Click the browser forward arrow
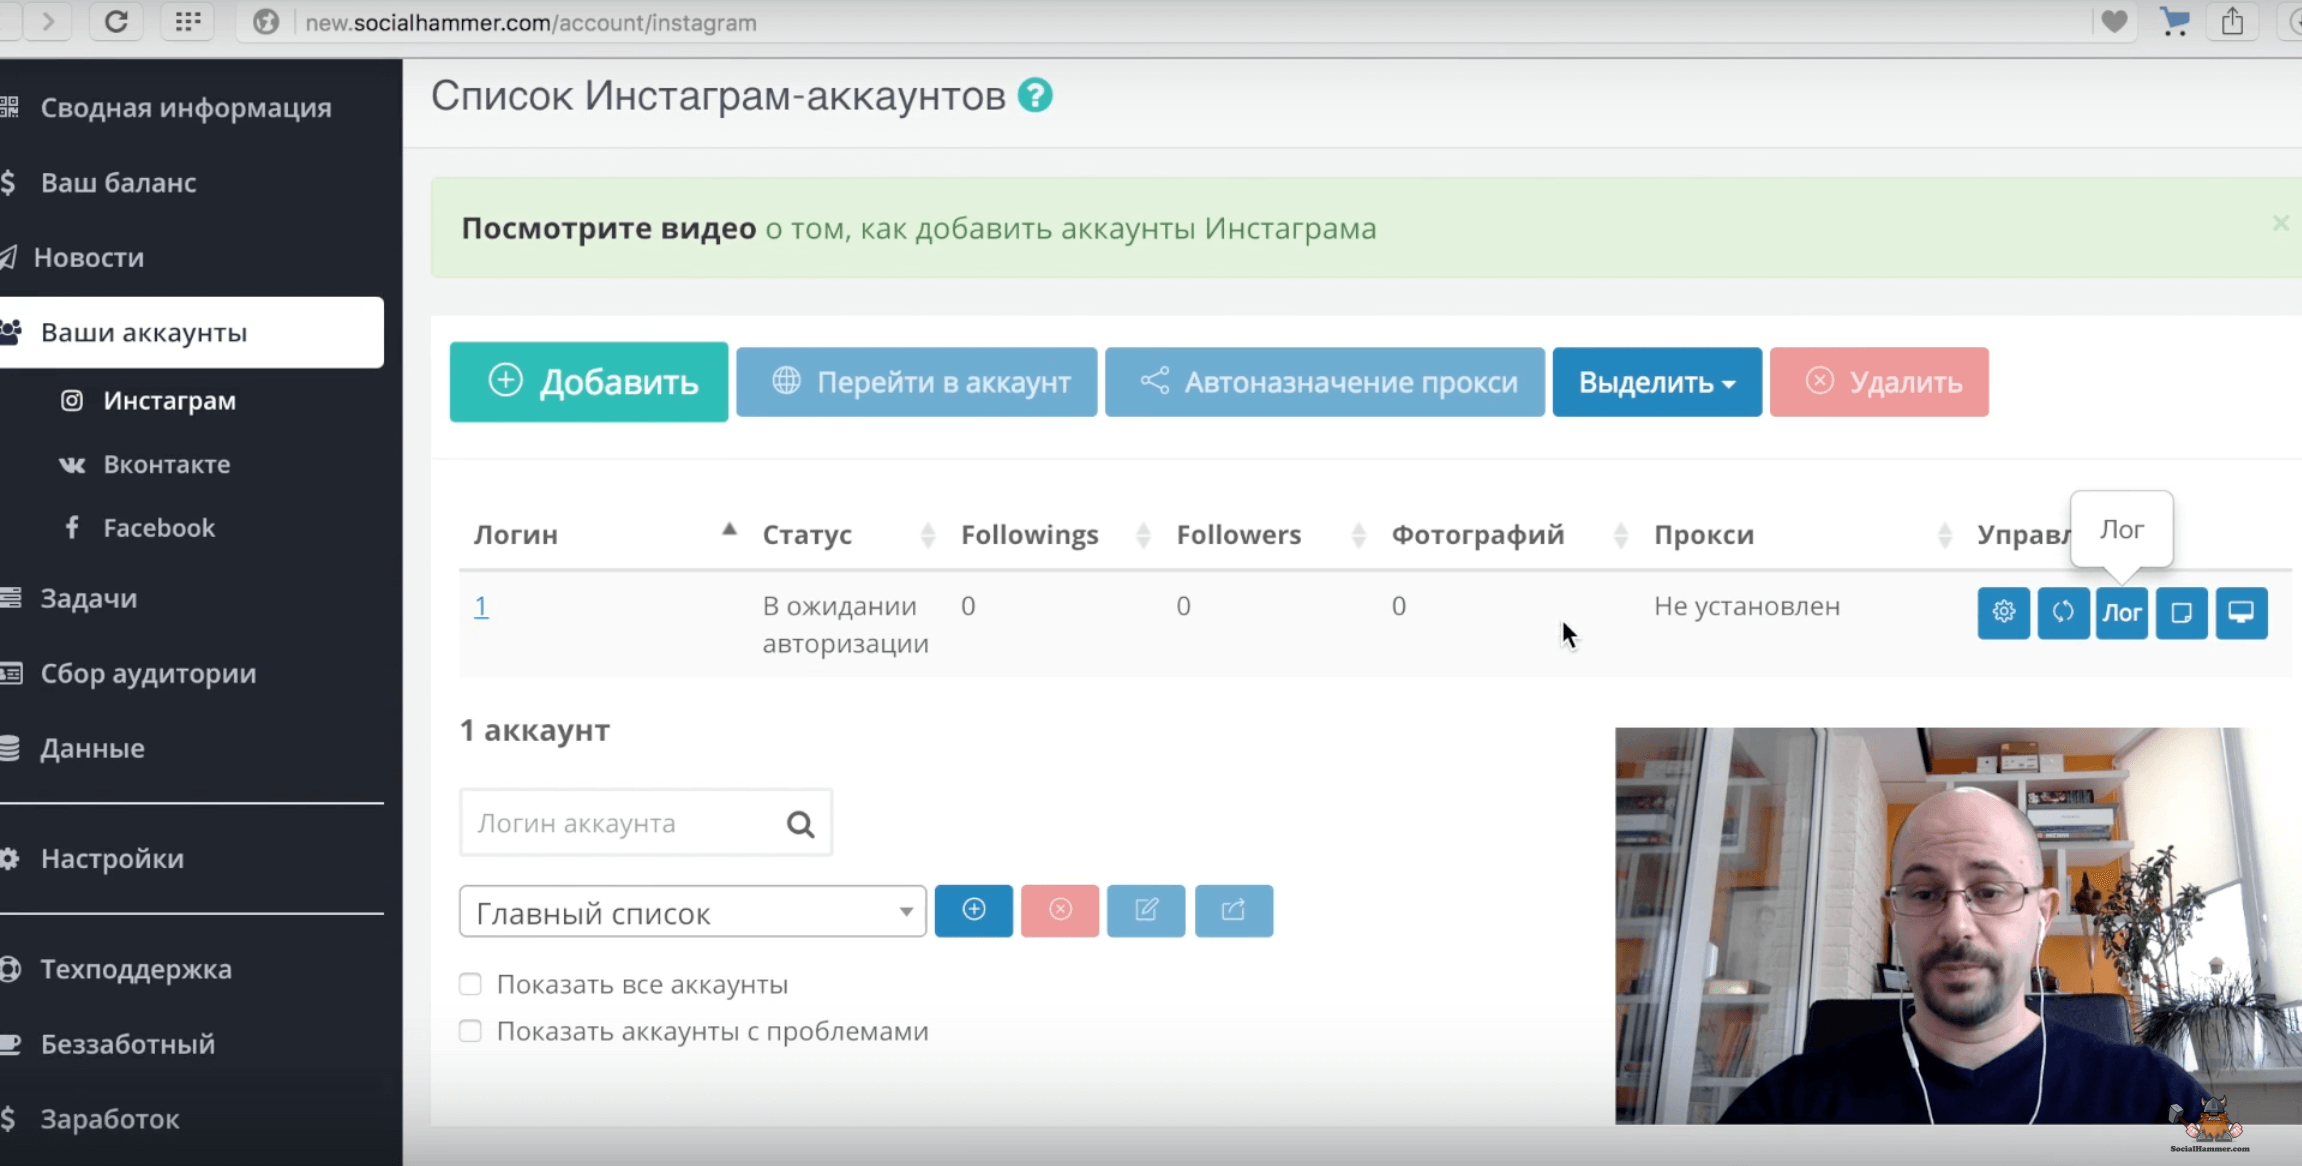This screenshot has height=1166, width=2302. pyautogui.click(x=47, y=21)
